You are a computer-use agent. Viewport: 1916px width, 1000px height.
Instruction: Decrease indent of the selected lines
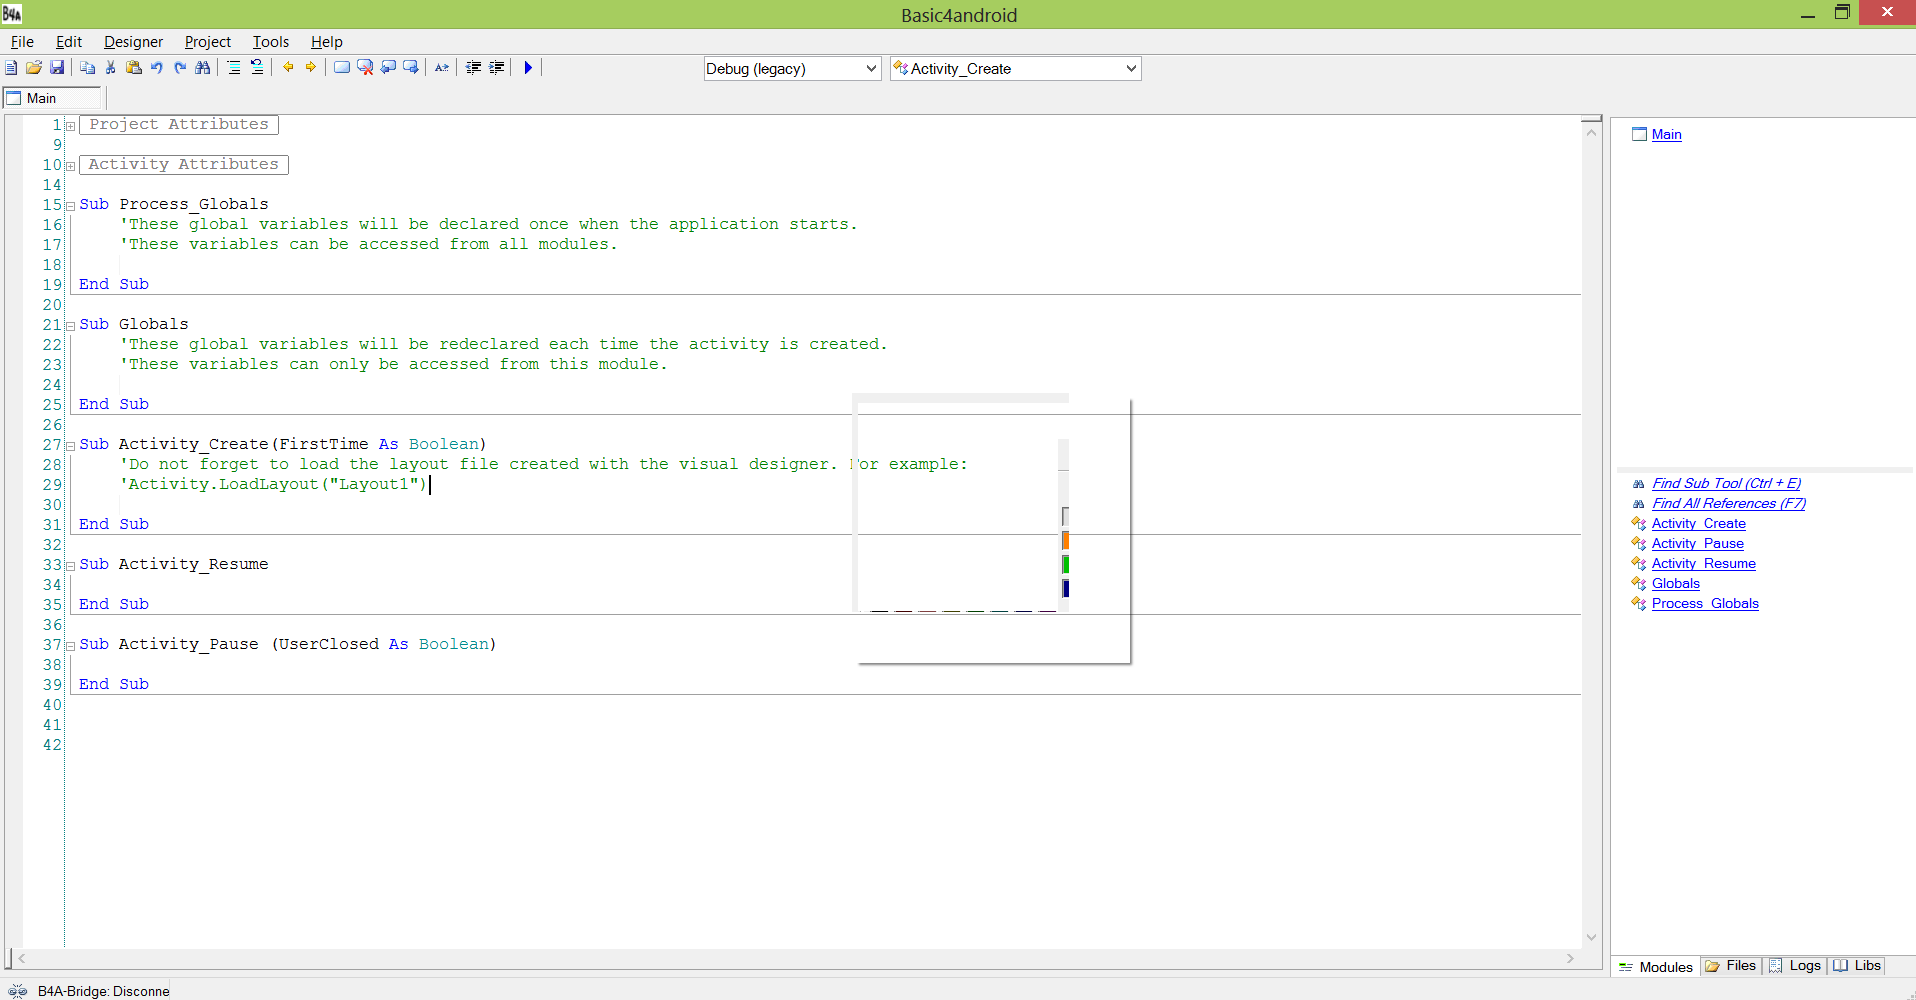tap(473, 68)
